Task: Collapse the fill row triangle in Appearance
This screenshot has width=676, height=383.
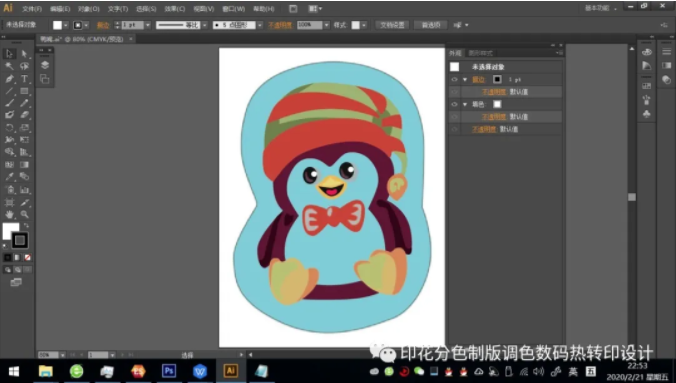Action: click(x=465, y=104)
